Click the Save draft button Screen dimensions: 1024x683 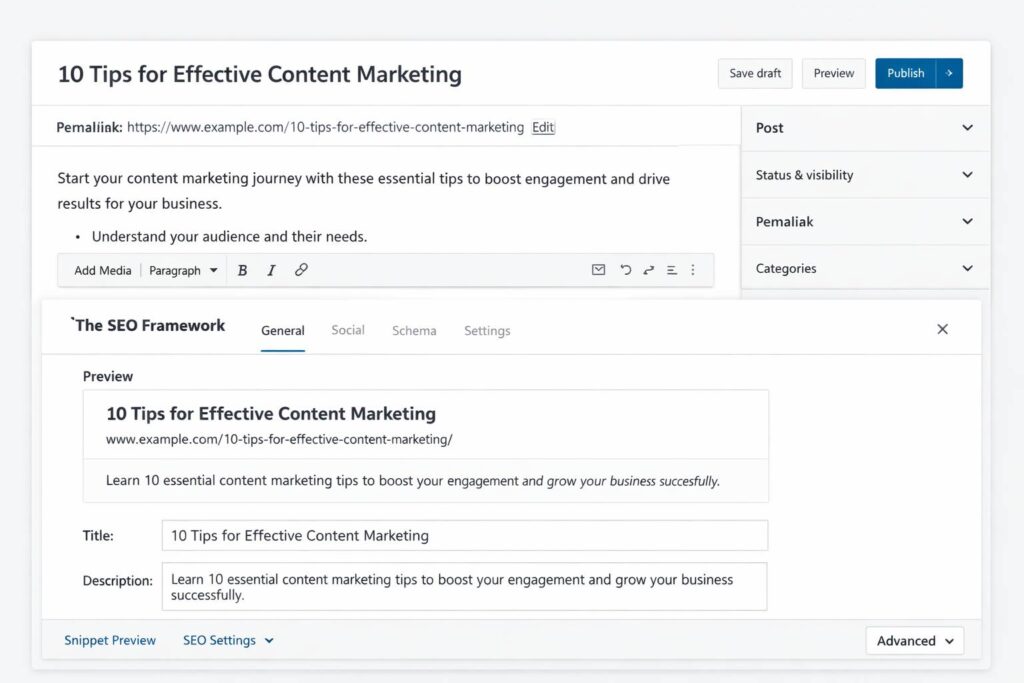click(755, 73)
